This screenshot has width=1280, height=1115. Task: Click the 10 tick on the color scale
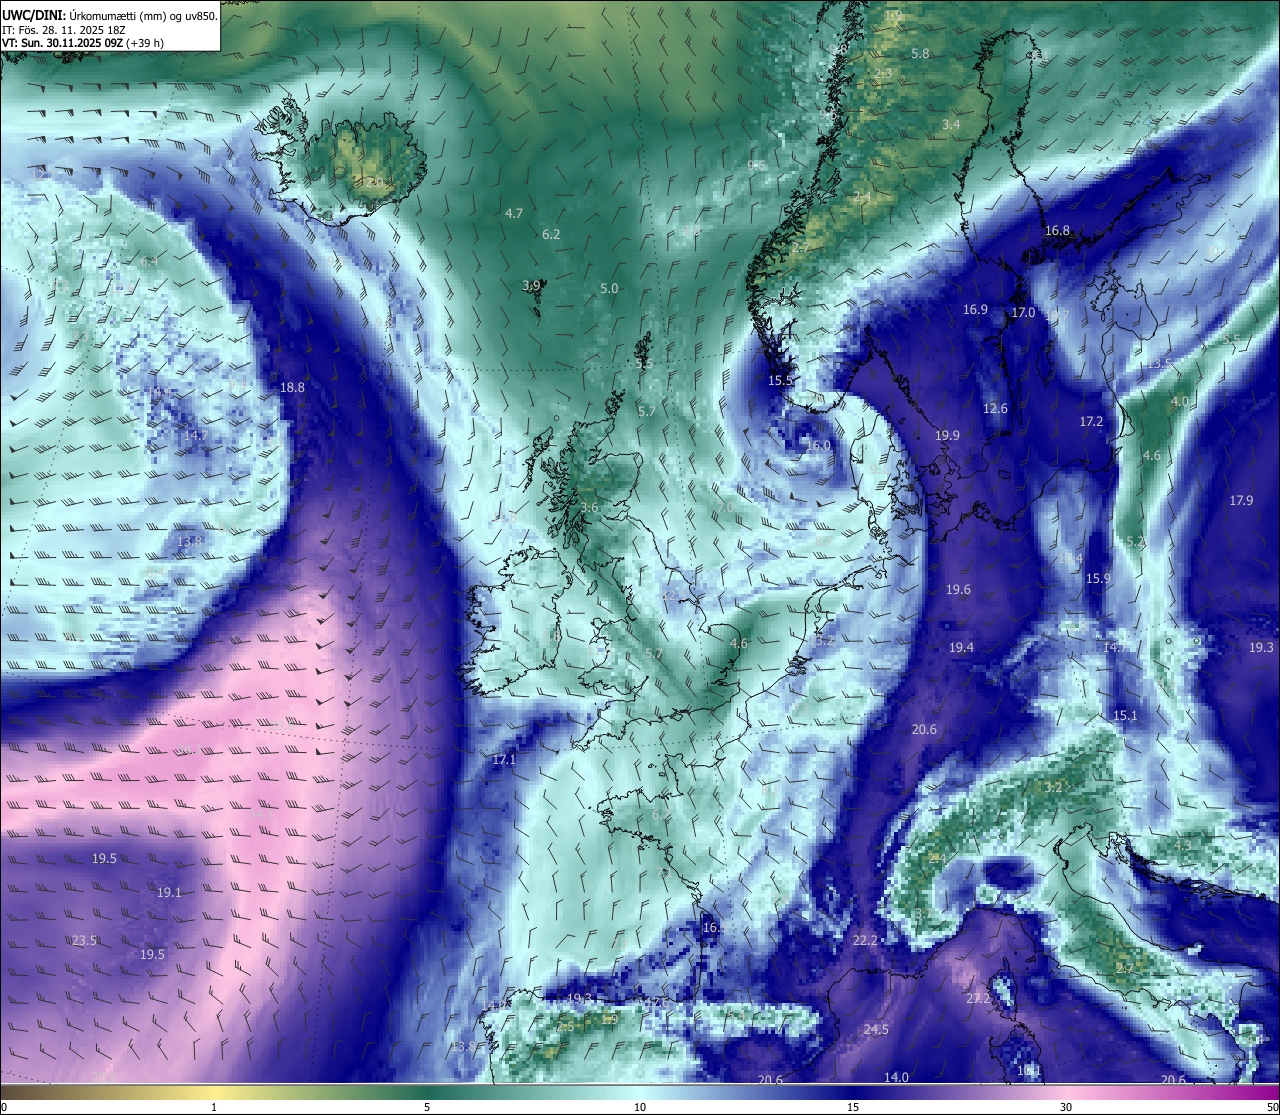point(640,1106)
